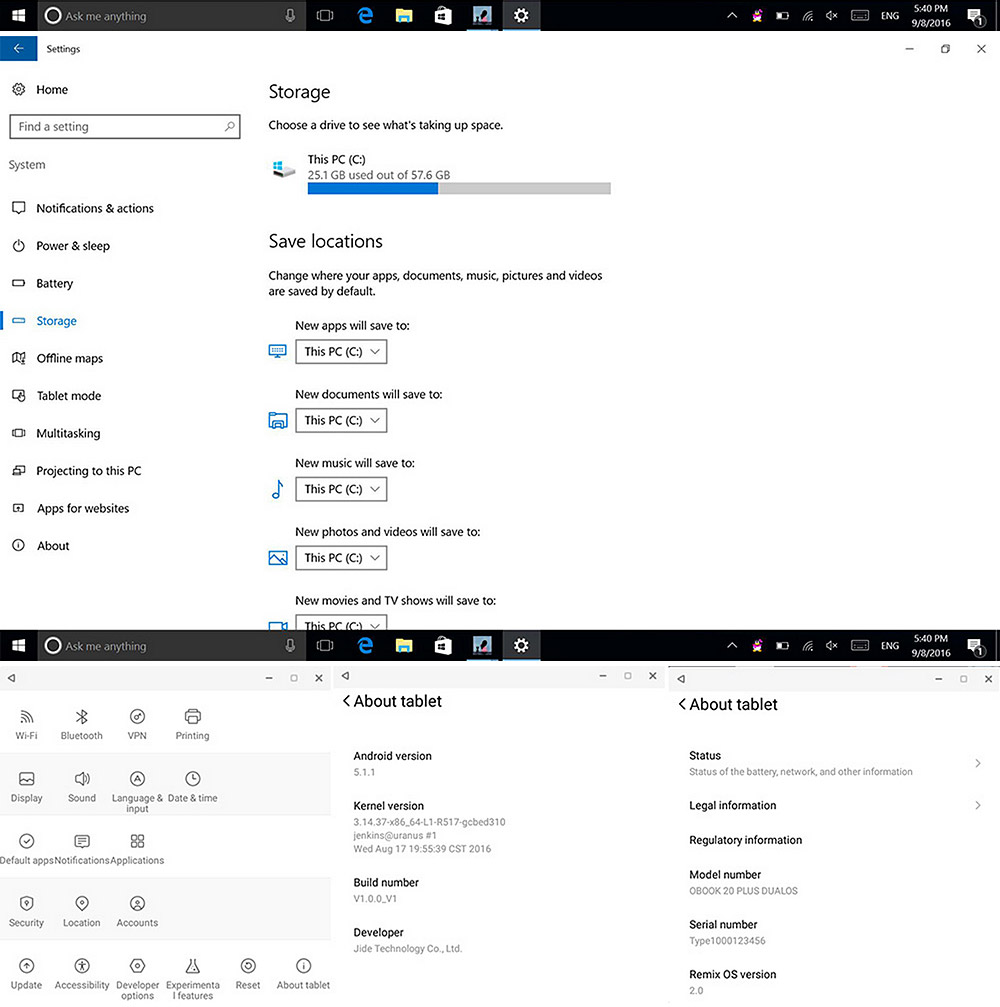This screenshot has height=1007, width=1000.
Task: Open Language & input settings icon
Action: tap(137, 792)
